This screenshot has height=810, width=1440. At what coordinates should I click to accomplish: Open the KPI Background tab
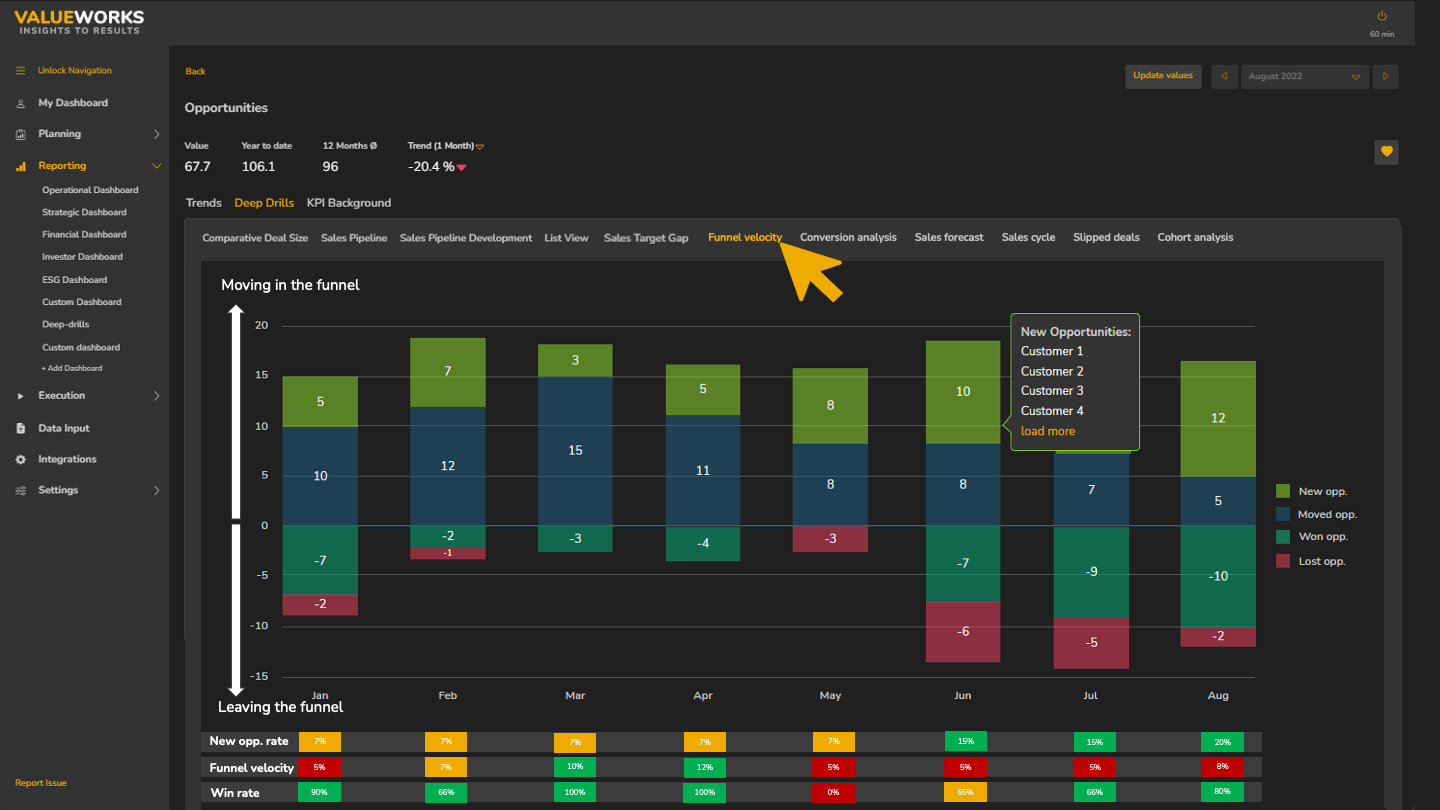(348, 203)
